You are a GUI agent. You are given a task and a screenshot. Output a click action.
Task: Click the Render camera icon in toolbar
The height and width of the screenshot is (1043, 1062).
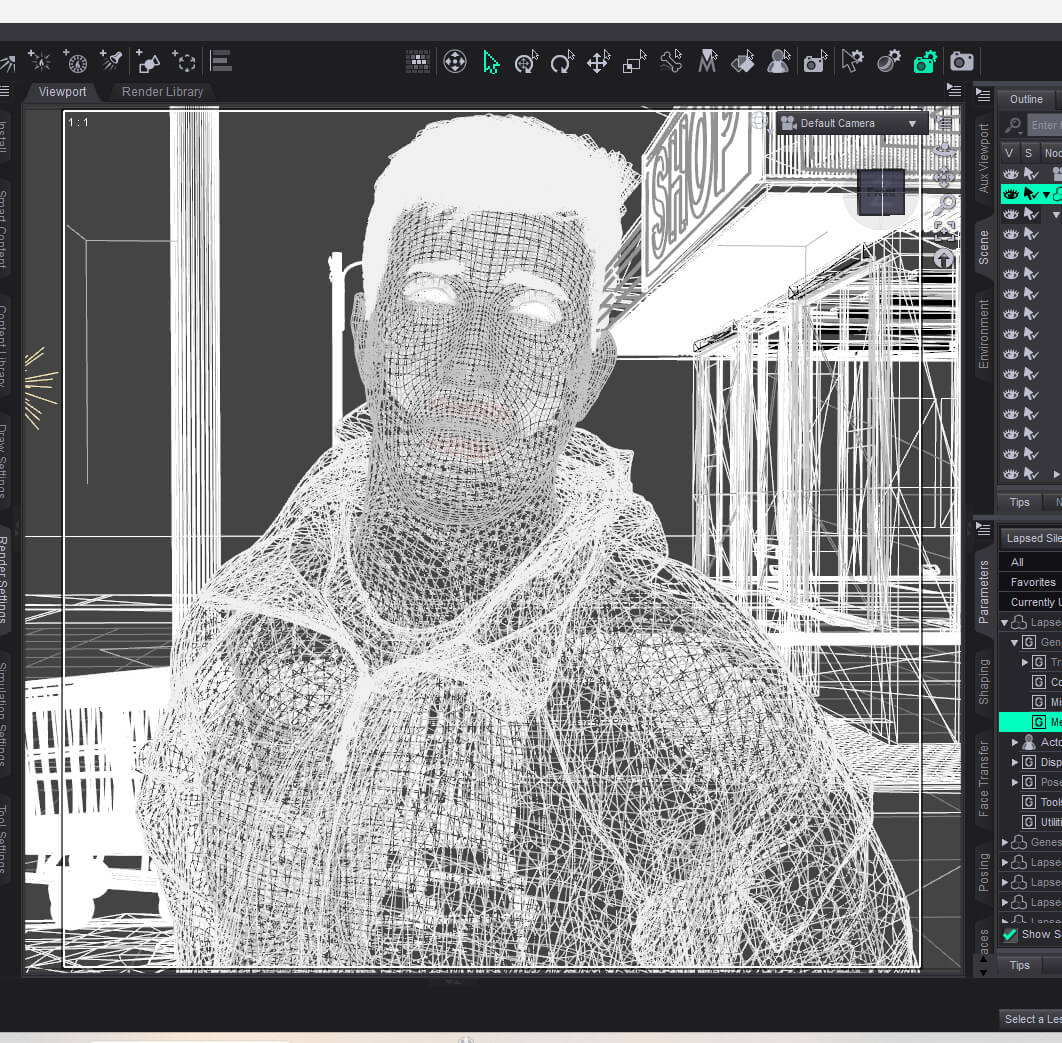tap(962, 62)
